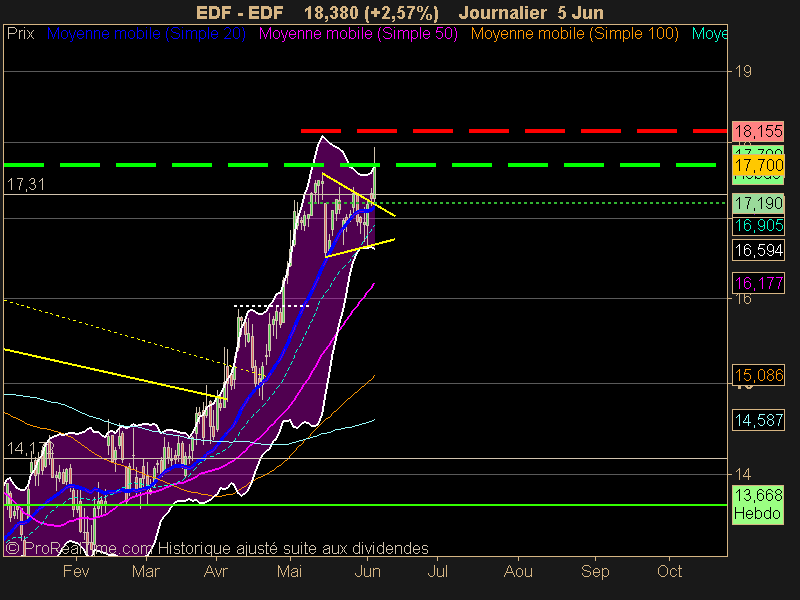
Task: Click the "18,380 (+2,57%)" price quote
Action: tap(371, 13)
